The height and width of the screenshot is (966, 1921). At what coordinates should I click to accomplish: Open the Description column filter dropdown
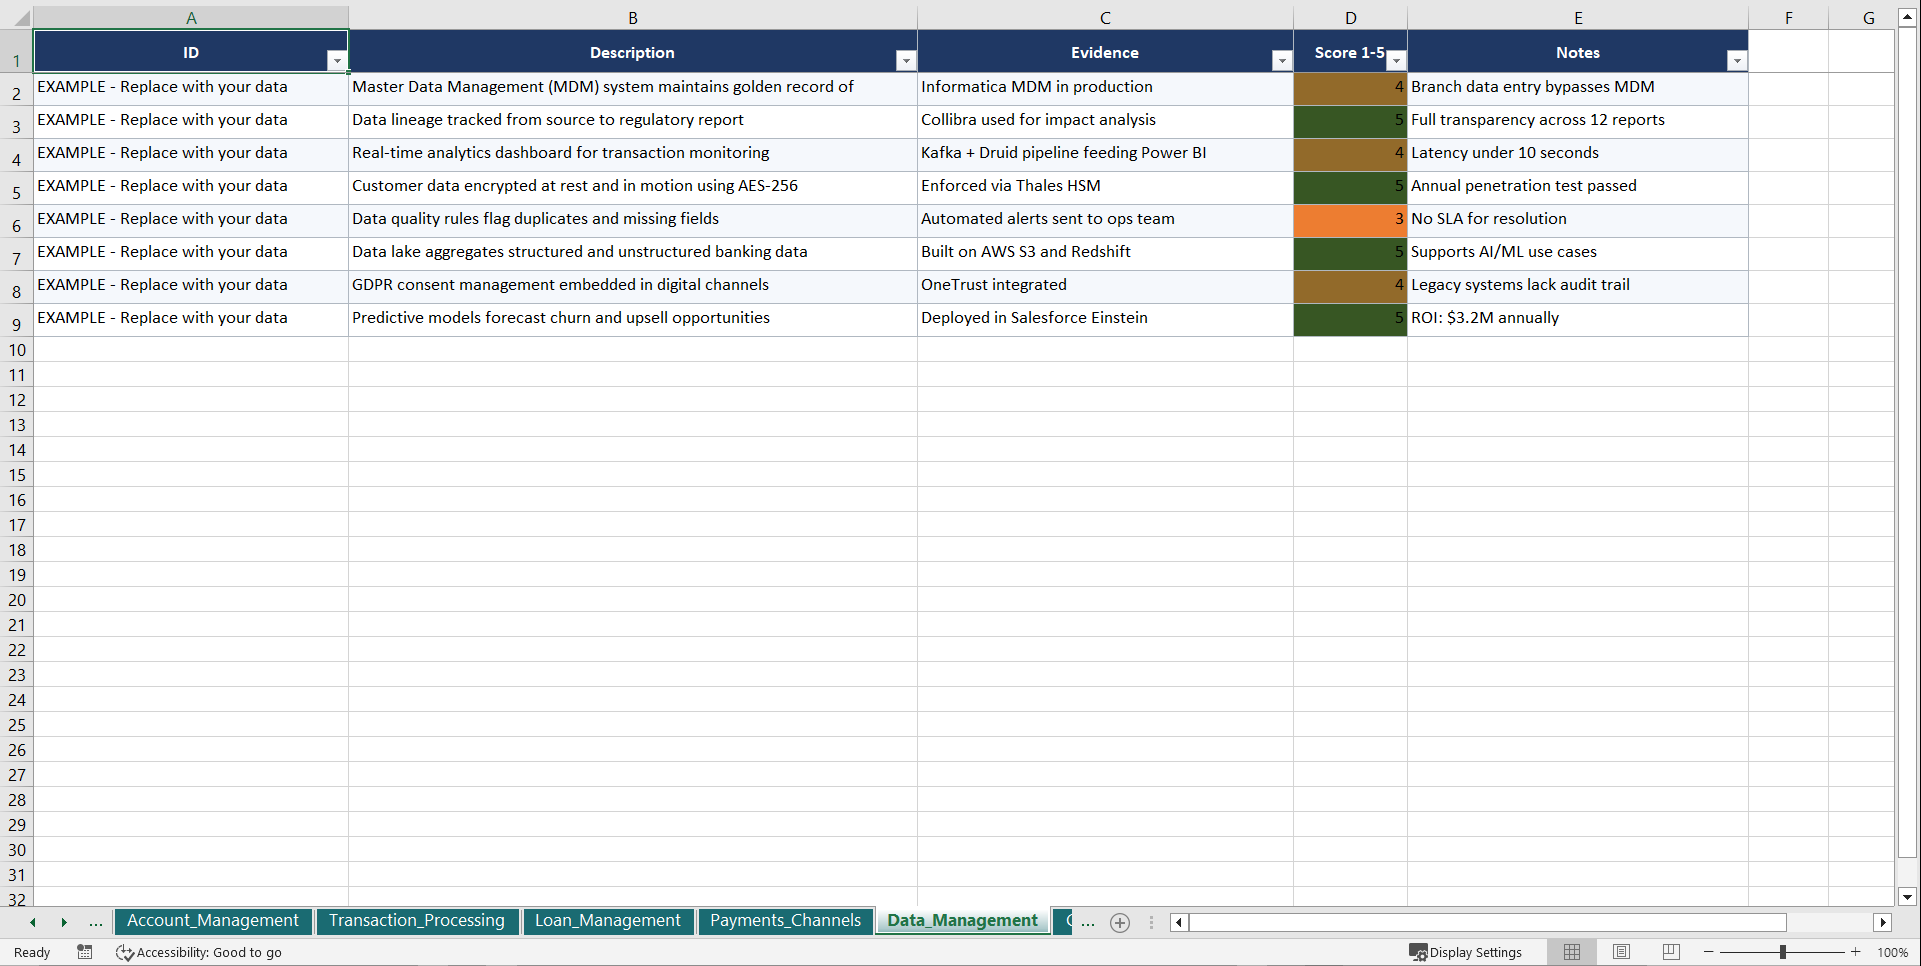[x=905, y=60]
